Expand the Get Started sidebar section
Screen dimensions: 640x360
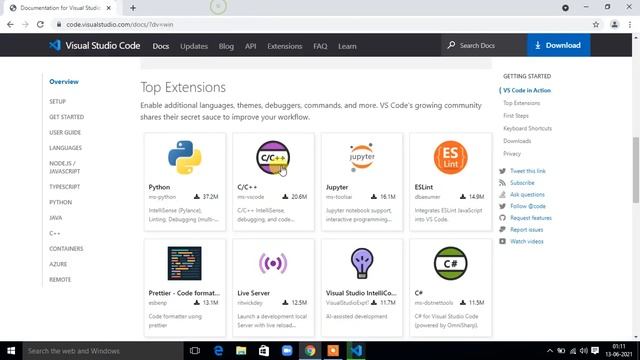(x=67, y=117)
